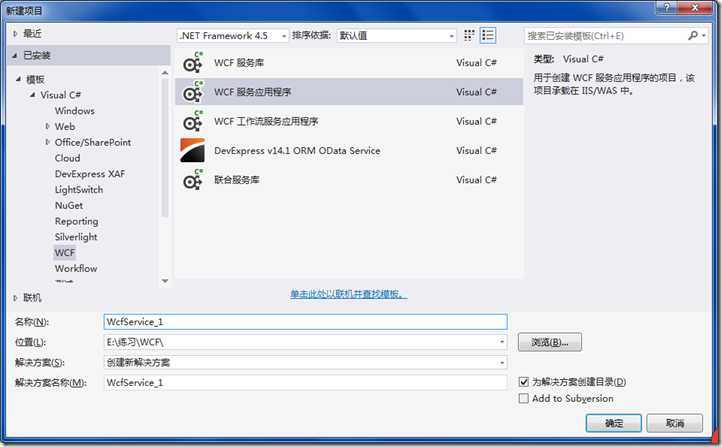The image size is (722, 447).
Task: Click the WCF 工作流服务应用程序 template icon
Action: pos(192,121)
